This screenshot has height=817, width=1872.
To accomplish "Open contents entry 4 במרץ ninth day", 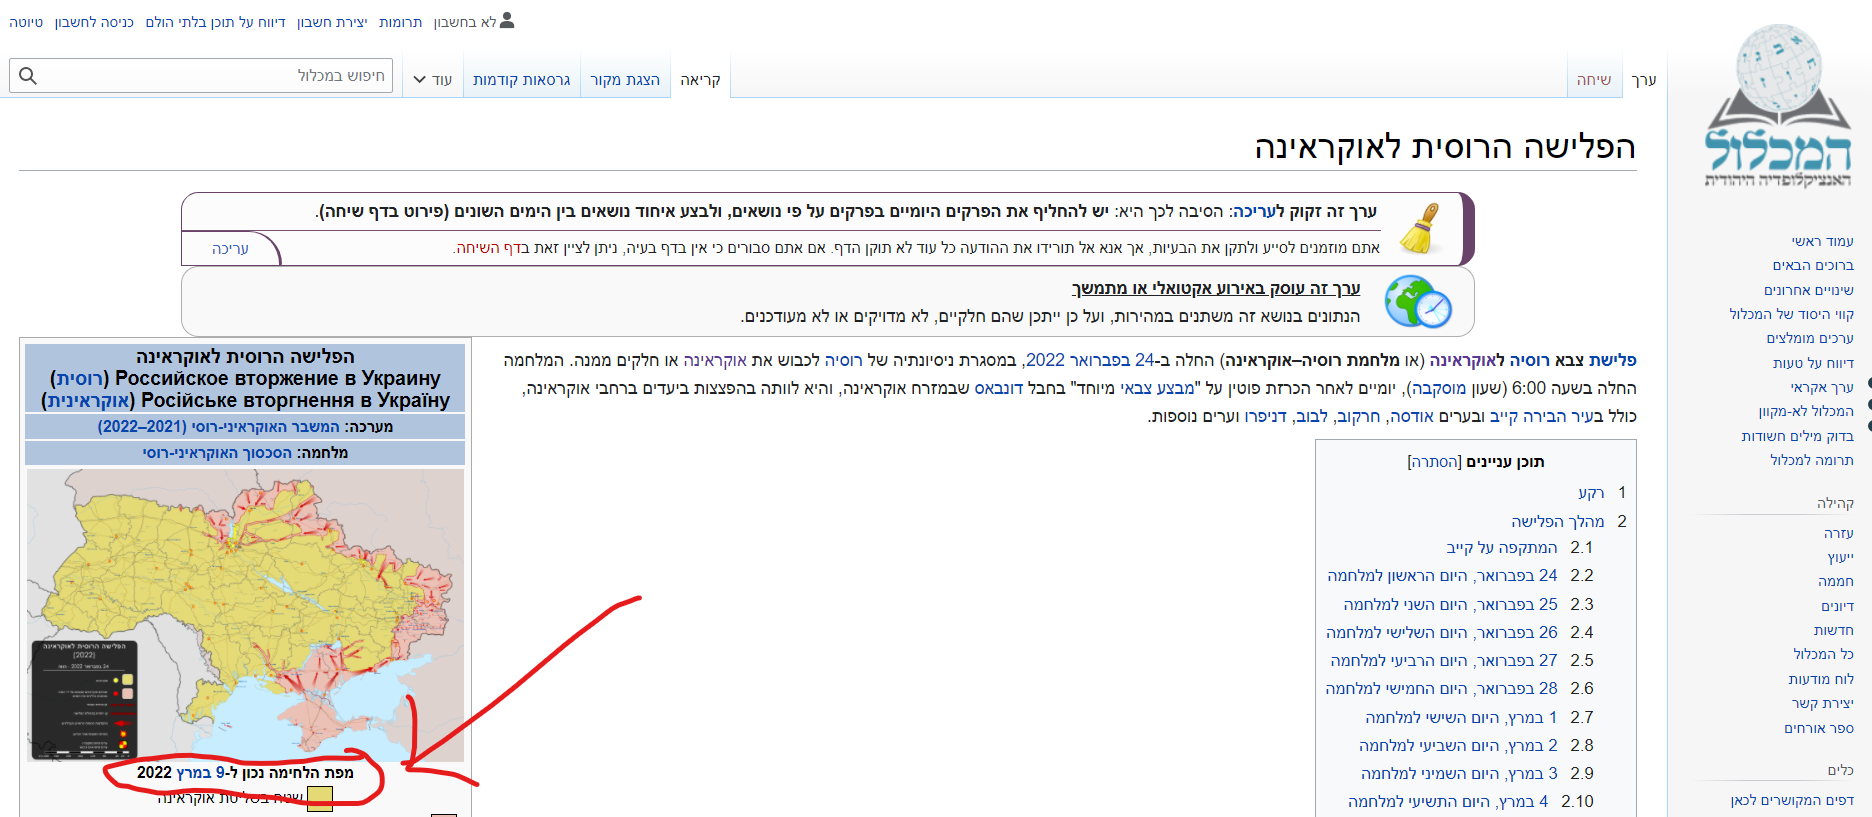I will [1448, 801].
